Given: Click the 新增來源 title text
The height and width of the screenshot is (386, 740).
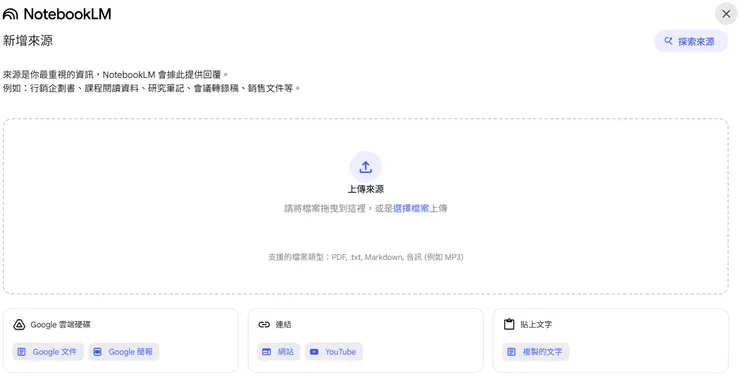Looking at the screenshot, I should click(28, 41).
